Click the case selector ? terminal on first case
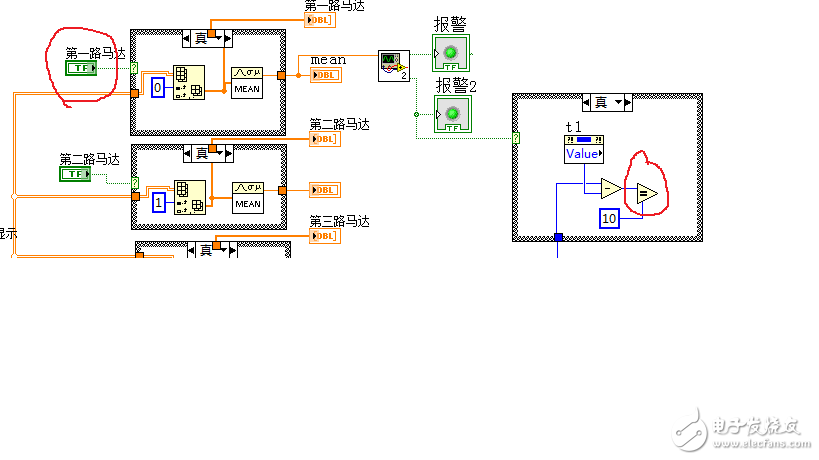Screen dimensions: 819x460 tap(134, 68)
